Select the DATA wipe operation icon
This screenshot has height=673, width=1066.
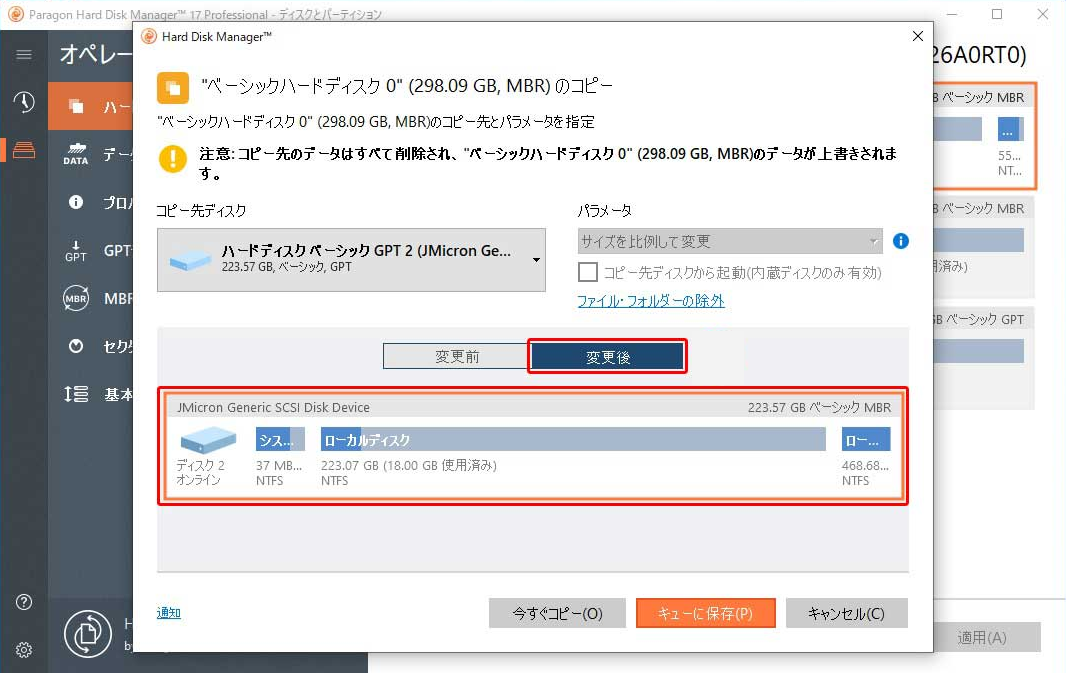[x=75, y=154]
